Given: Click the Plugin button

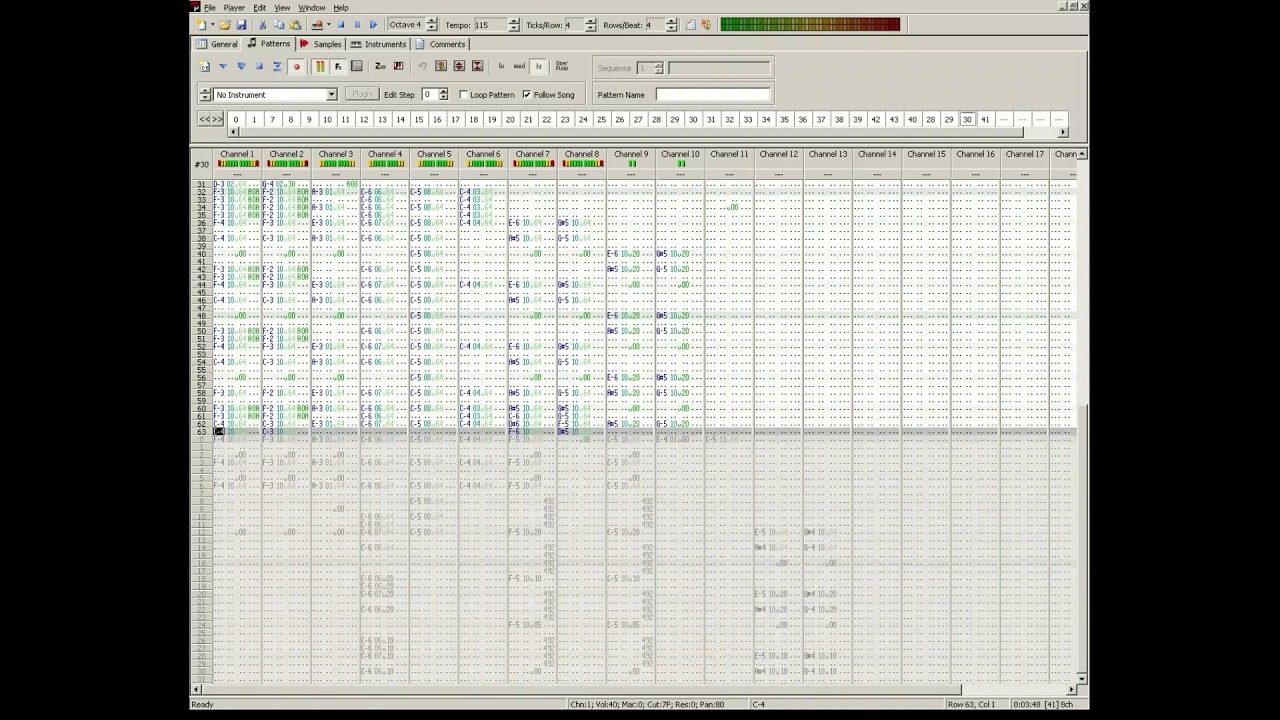Looking at the screenshot, I should pos(361,95).
